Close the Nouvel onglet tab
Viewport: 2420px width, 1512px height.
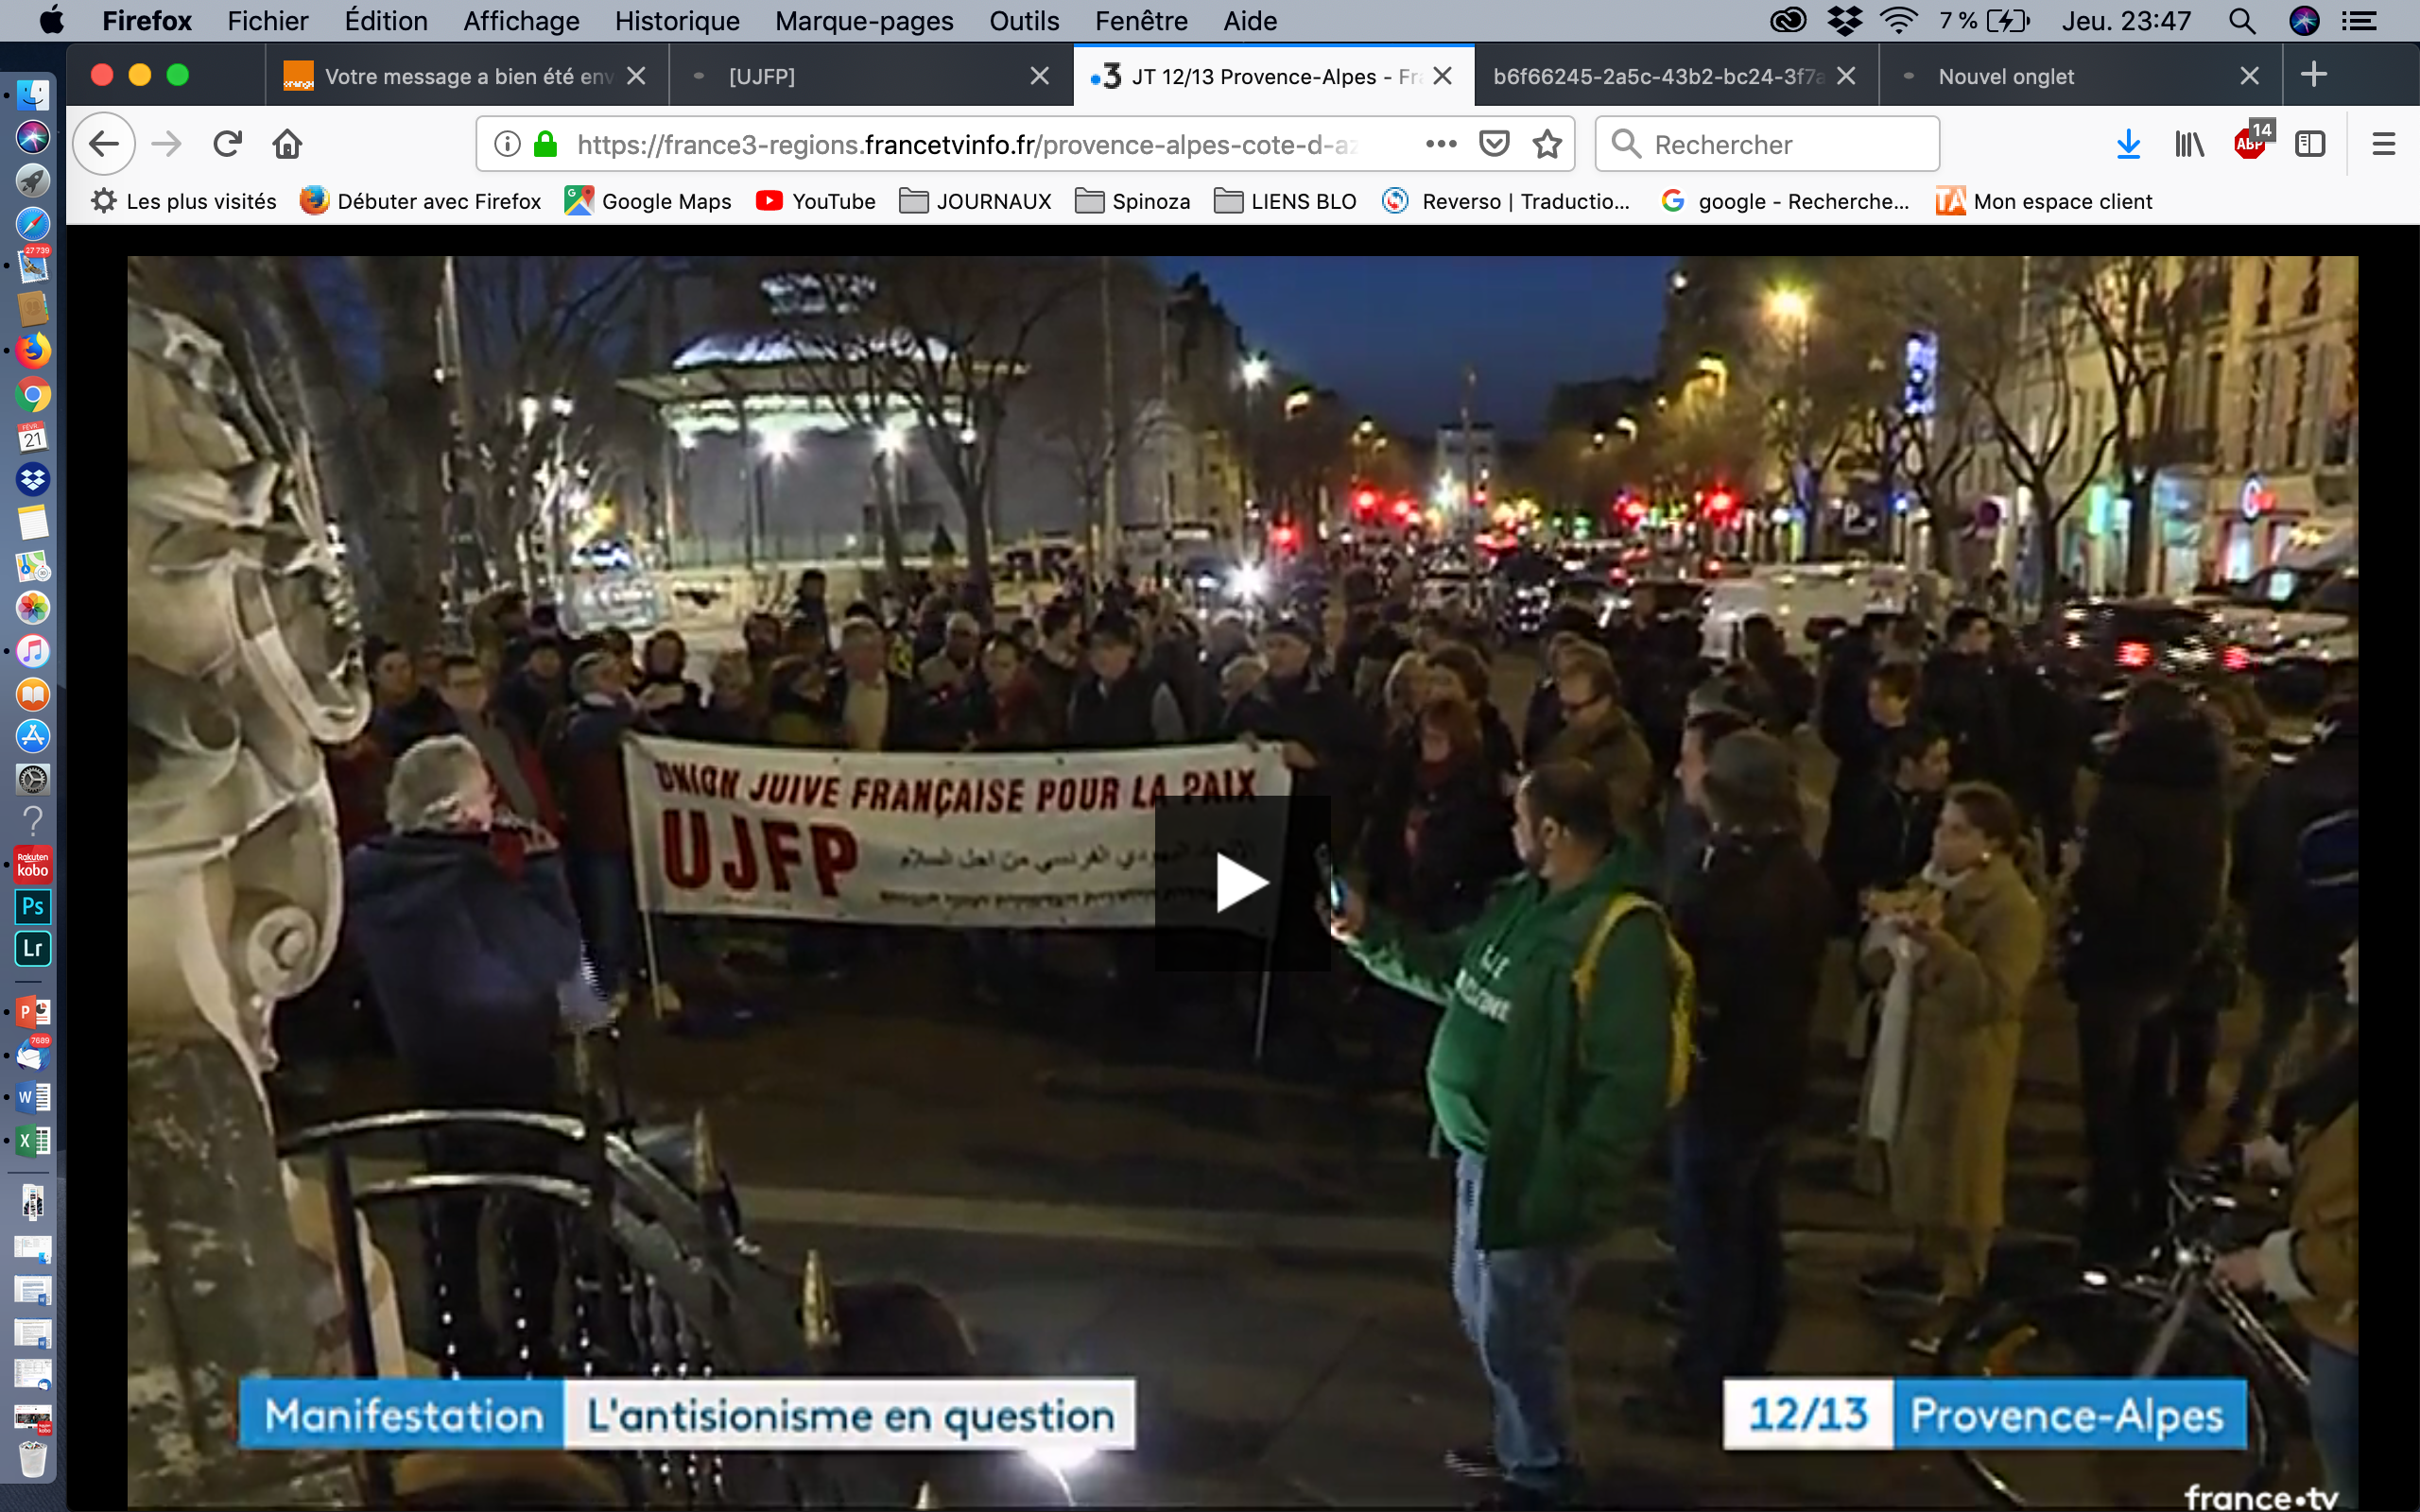(2249, 76)
